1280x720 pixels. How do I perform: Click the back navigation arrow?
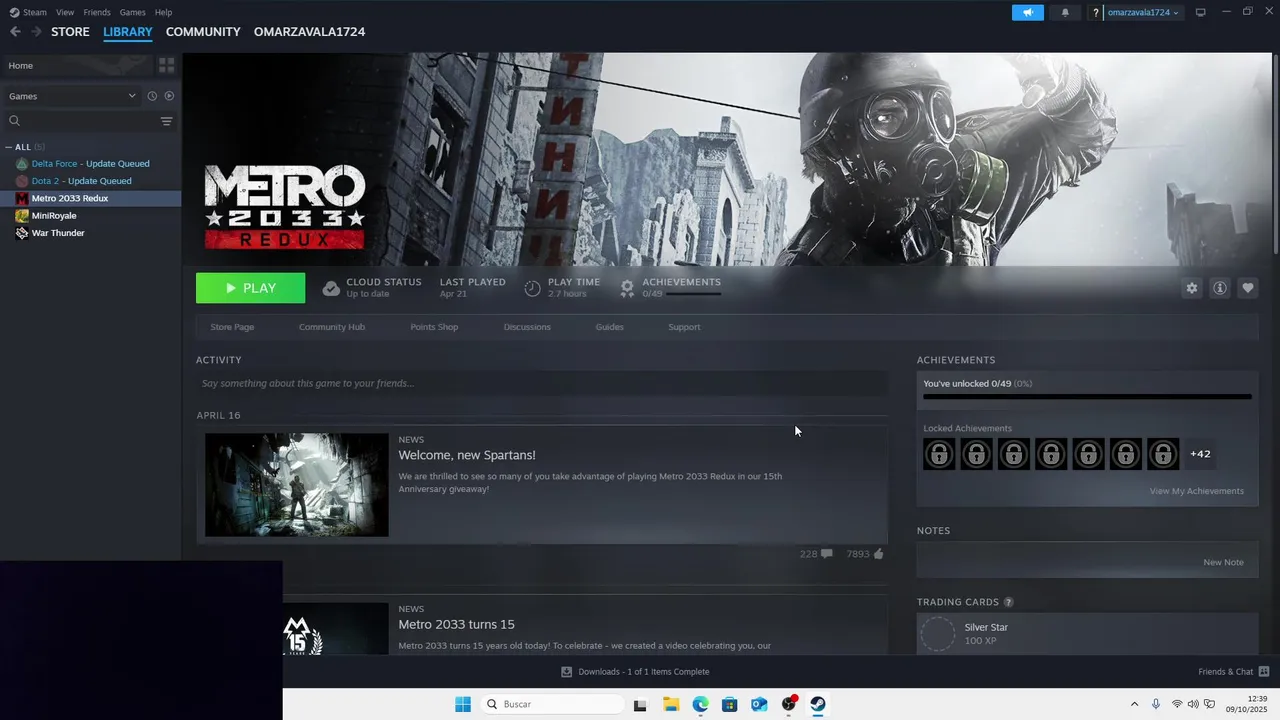click(15, 32)
